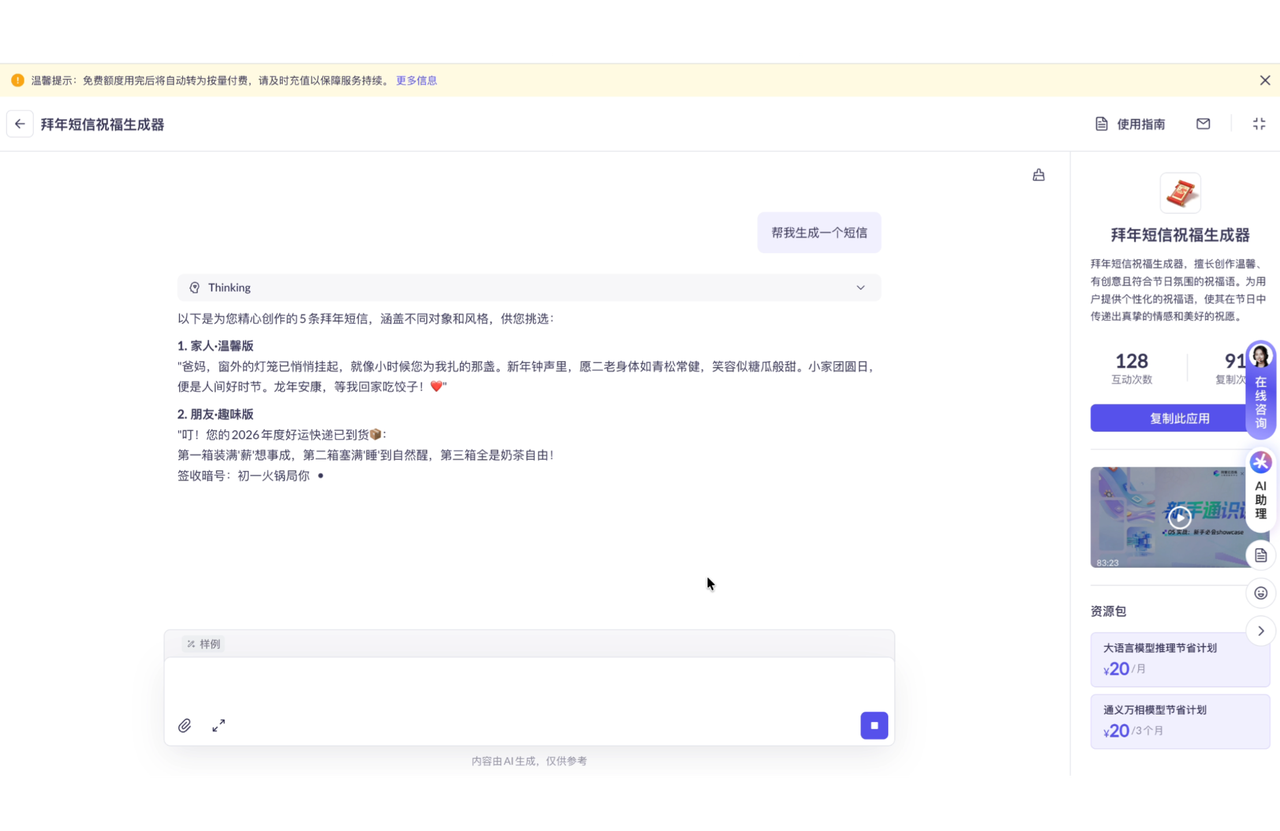Insert the 样例 sample prompt

point(202,644)
